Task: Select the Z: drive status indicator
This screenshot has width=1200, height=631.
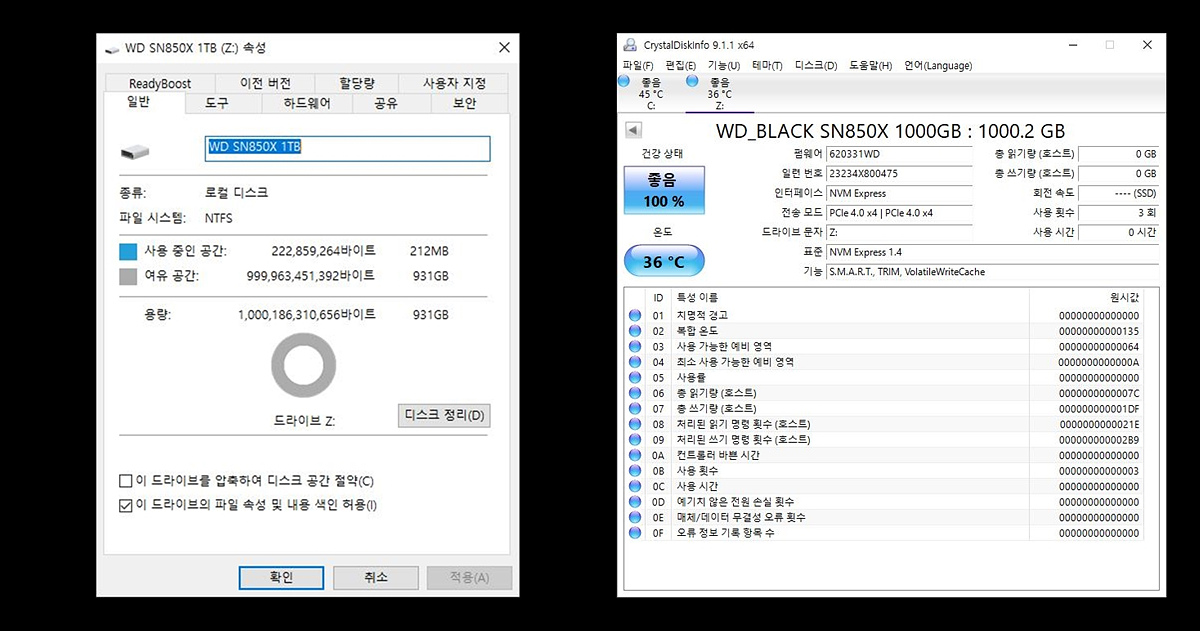Action: (x=692, y=81)
